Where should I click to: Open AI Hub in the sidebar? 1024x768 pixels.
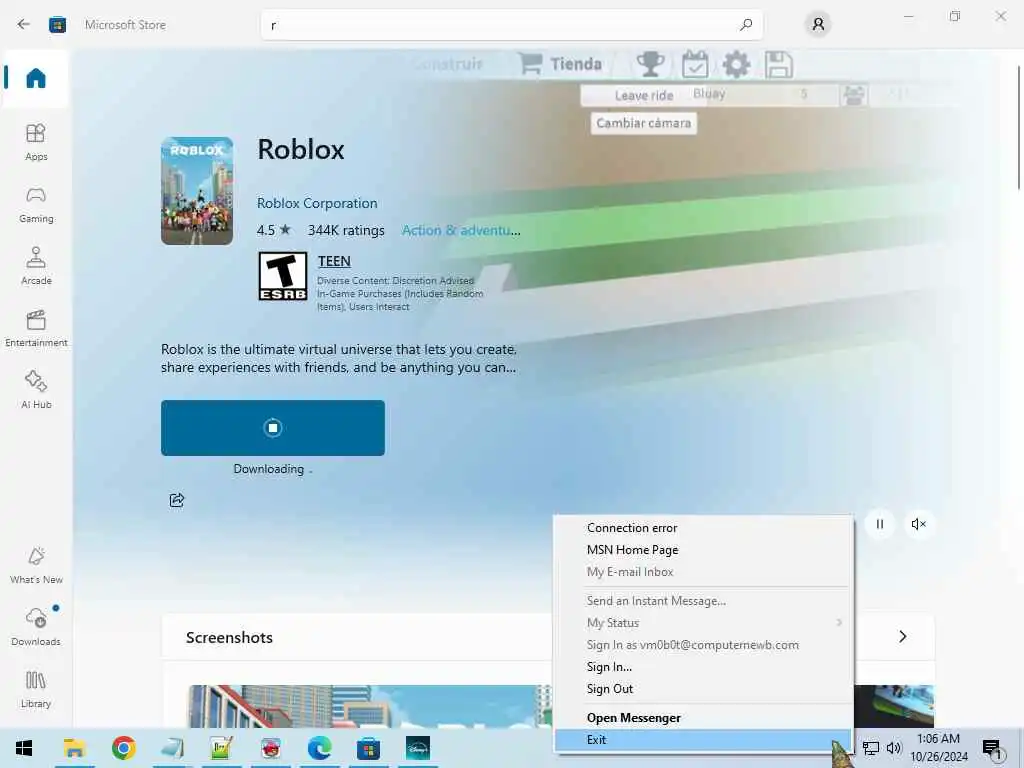tap(36, 390)
